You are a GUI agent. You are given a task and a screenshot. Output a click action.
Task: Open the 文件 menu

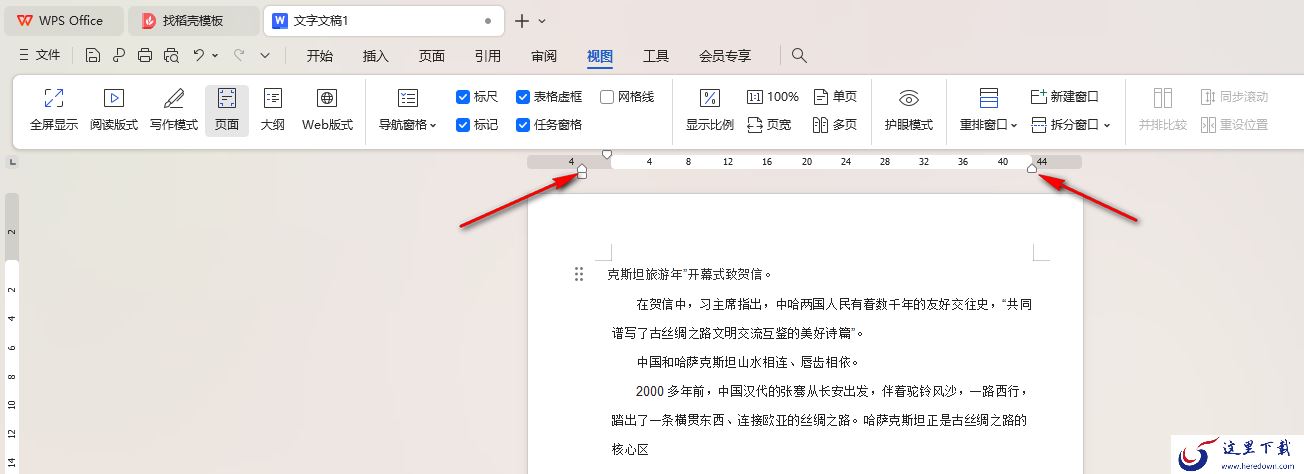(39, 55)
